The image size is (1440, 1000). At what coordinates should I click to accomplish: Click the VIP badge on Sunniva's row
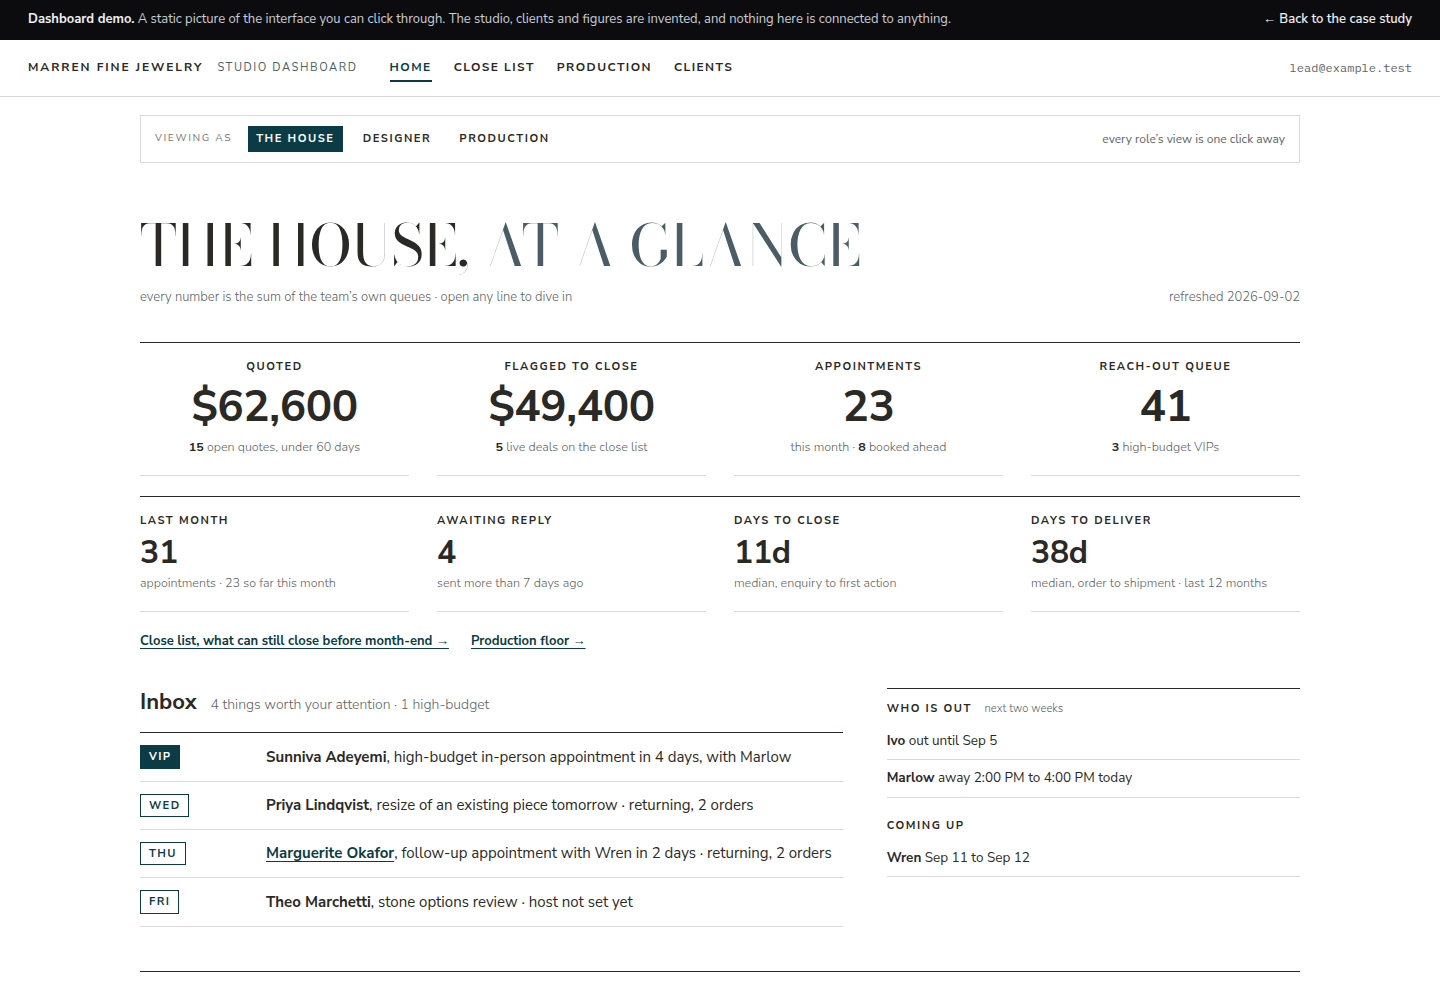coord(160,757)
